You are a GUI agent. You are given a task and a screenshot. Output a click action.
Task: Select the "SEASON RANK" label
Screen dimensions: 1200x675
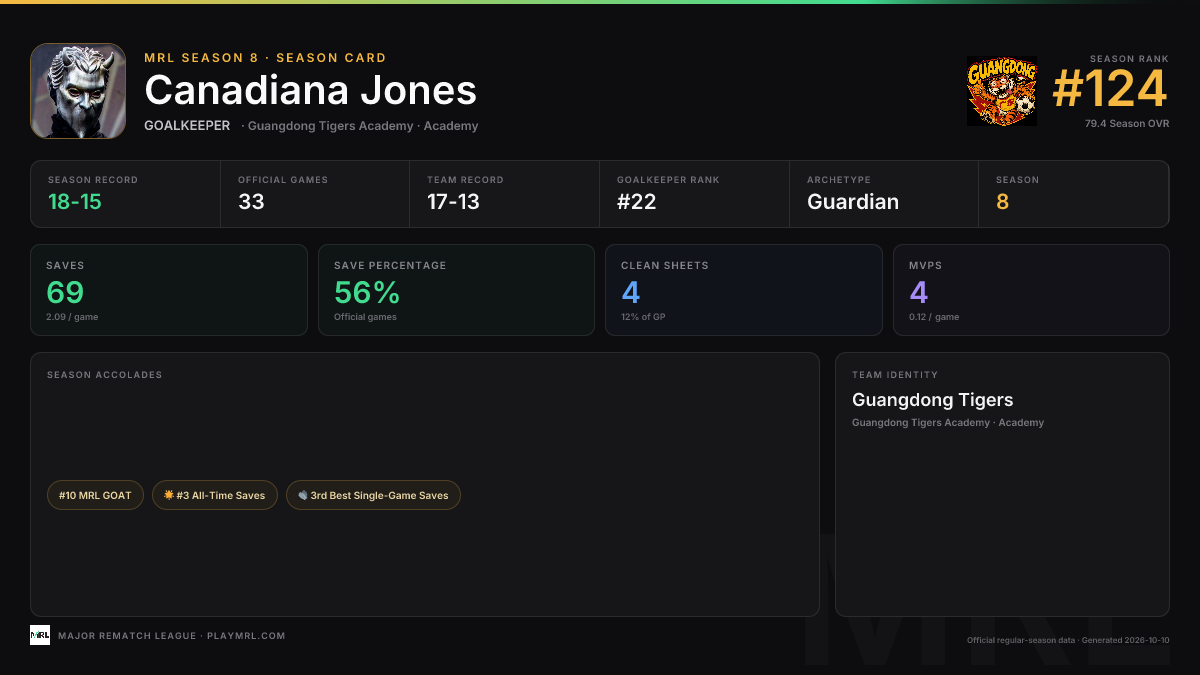click(1129, 59)
